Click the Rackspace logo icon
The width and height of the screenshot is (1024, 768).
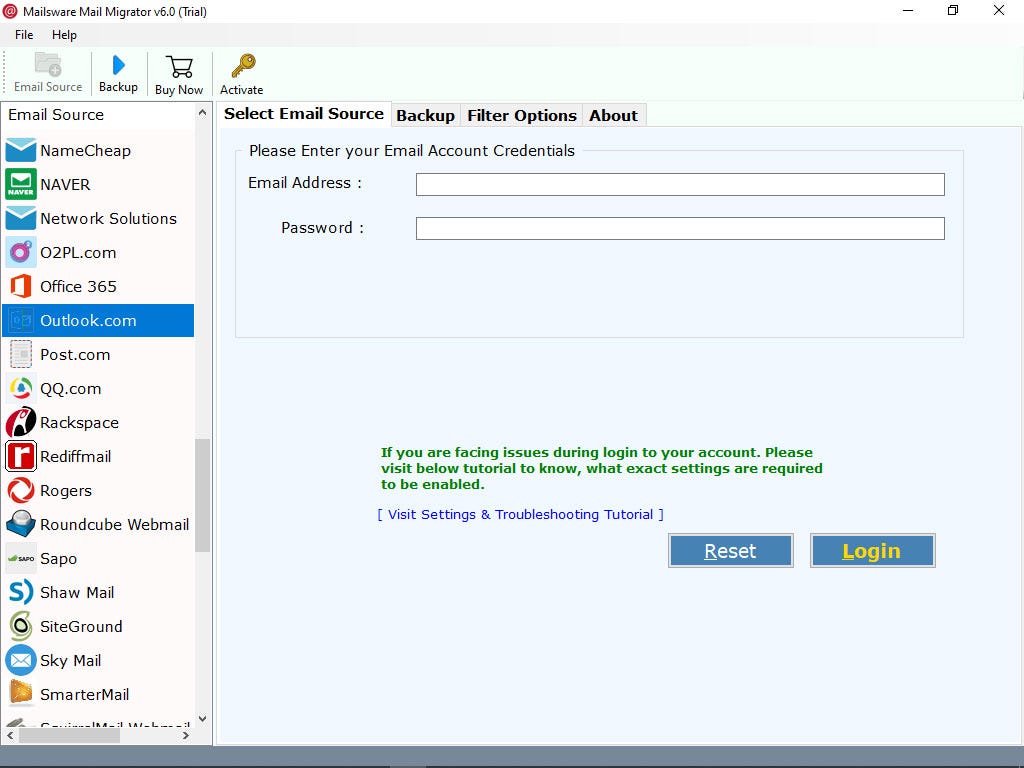pyautogui.click(x=21, y=422)
